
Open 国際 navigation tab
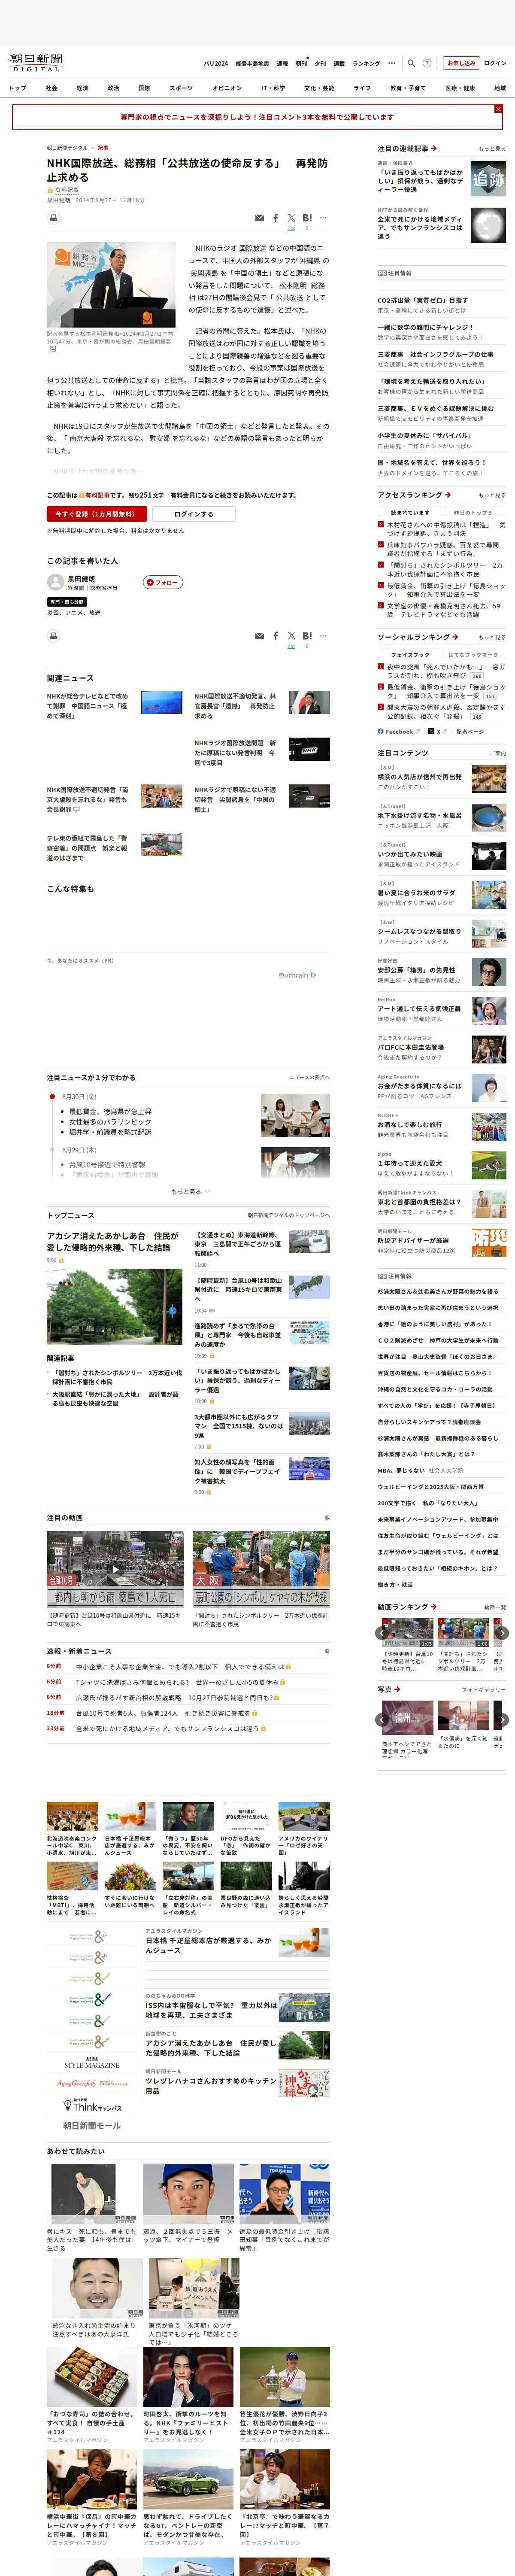(144, 88)
